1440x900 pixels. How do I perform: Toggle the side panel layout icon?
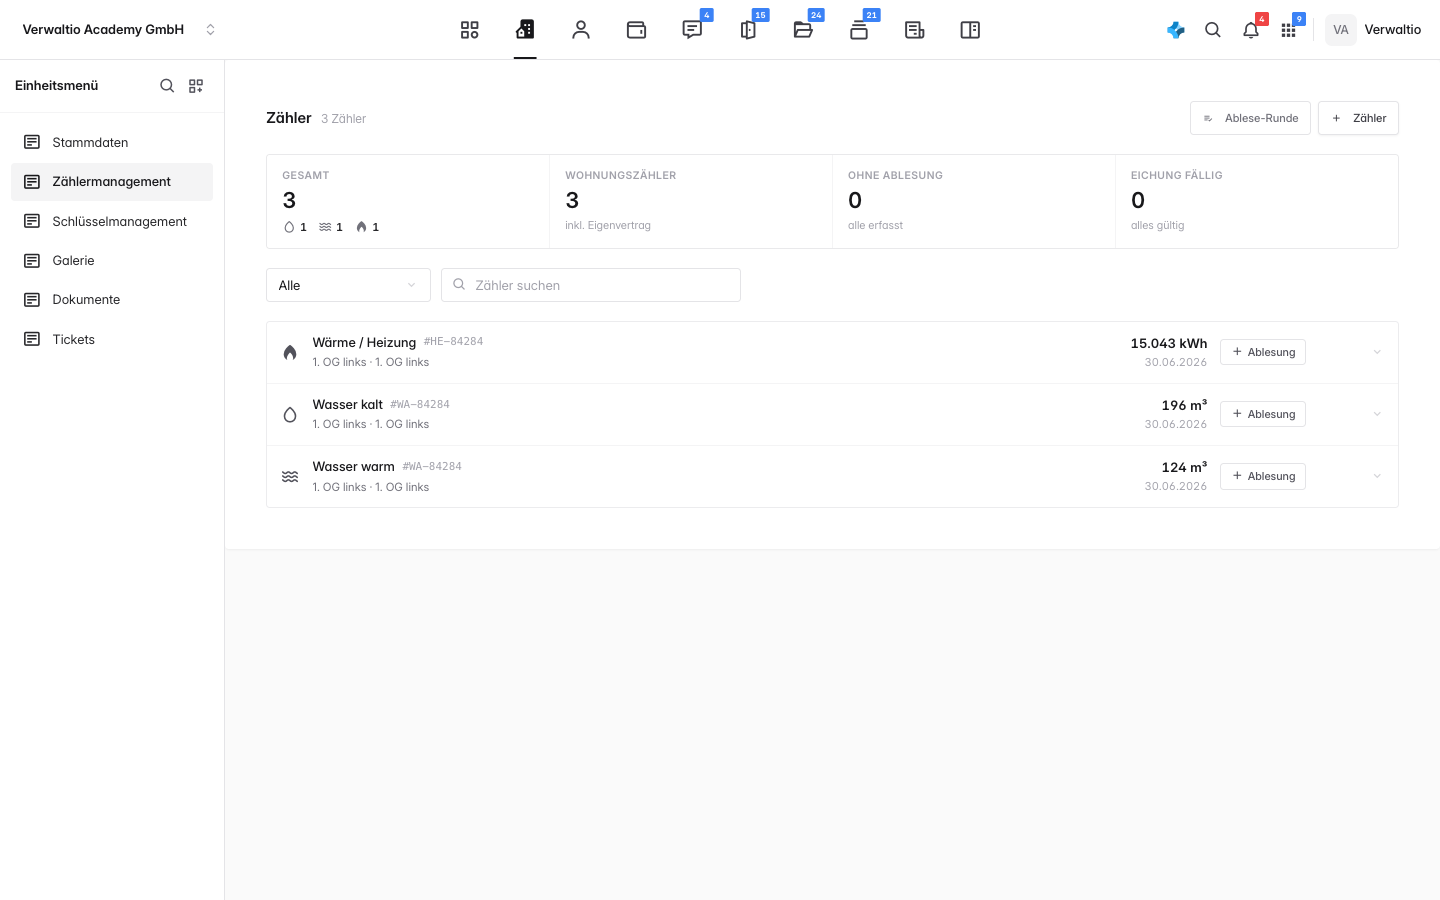[x=970, y=30]
